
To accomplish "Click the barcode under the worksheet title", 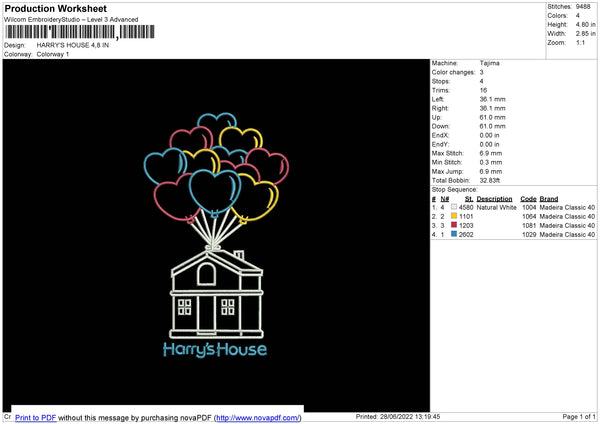I will 80,32.
